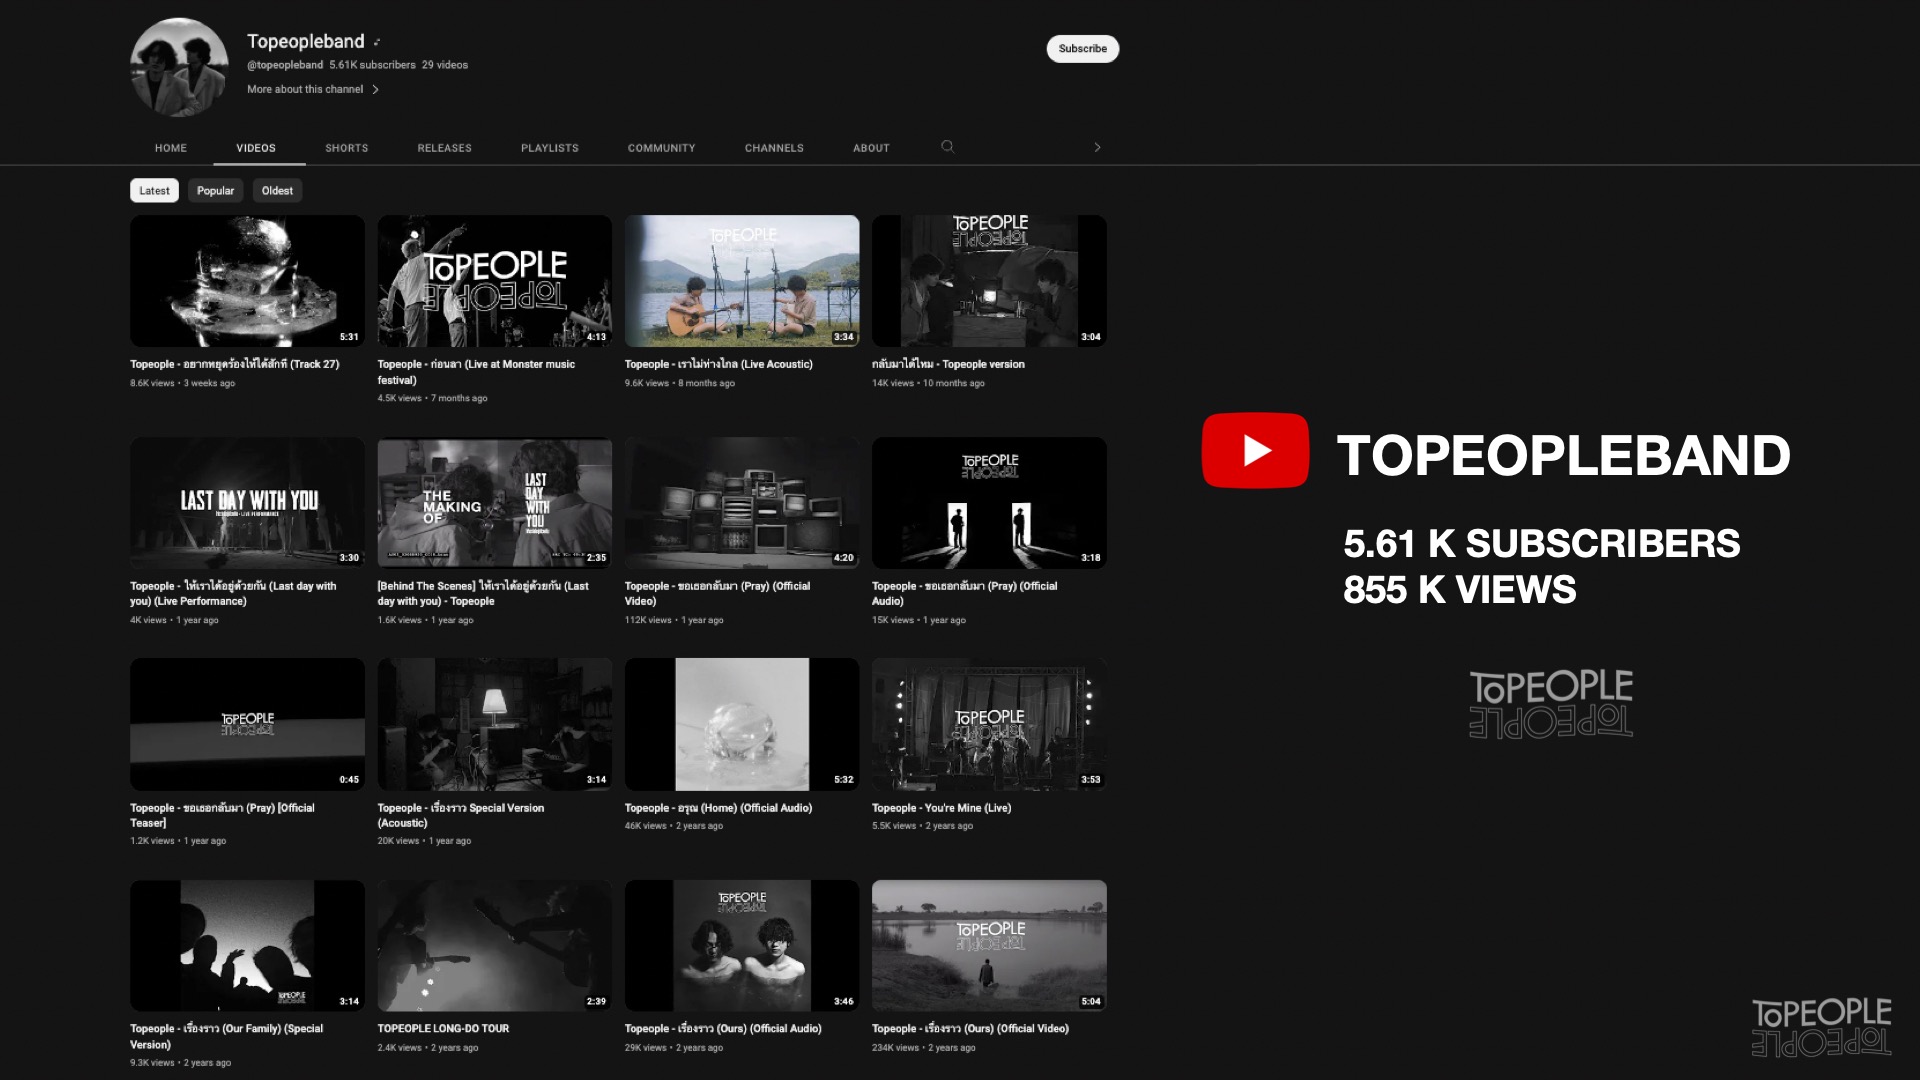This screenshot has width=1920, height=1080.
Task: Select the Latest sort filter
Action: (x=154, y=190)
